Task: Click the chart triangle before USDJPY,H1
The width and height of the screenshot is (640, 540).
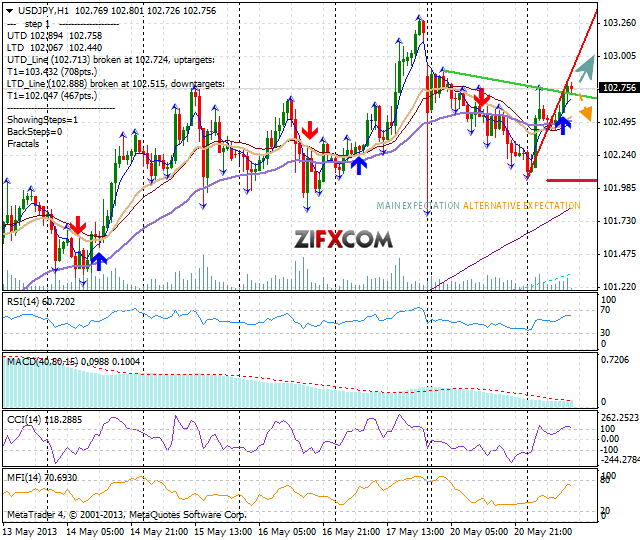Action: (x=9, y=11)
